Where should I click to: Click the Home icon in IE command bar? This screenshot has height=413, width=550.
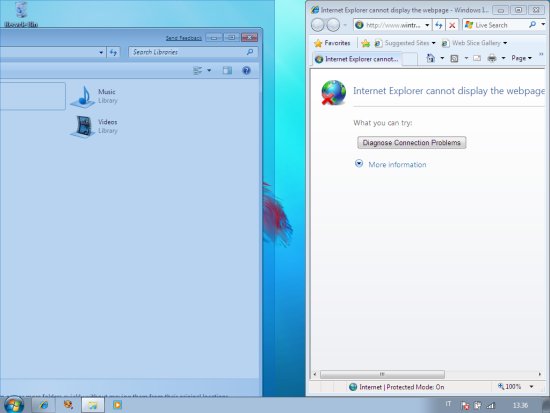point(430,58)
